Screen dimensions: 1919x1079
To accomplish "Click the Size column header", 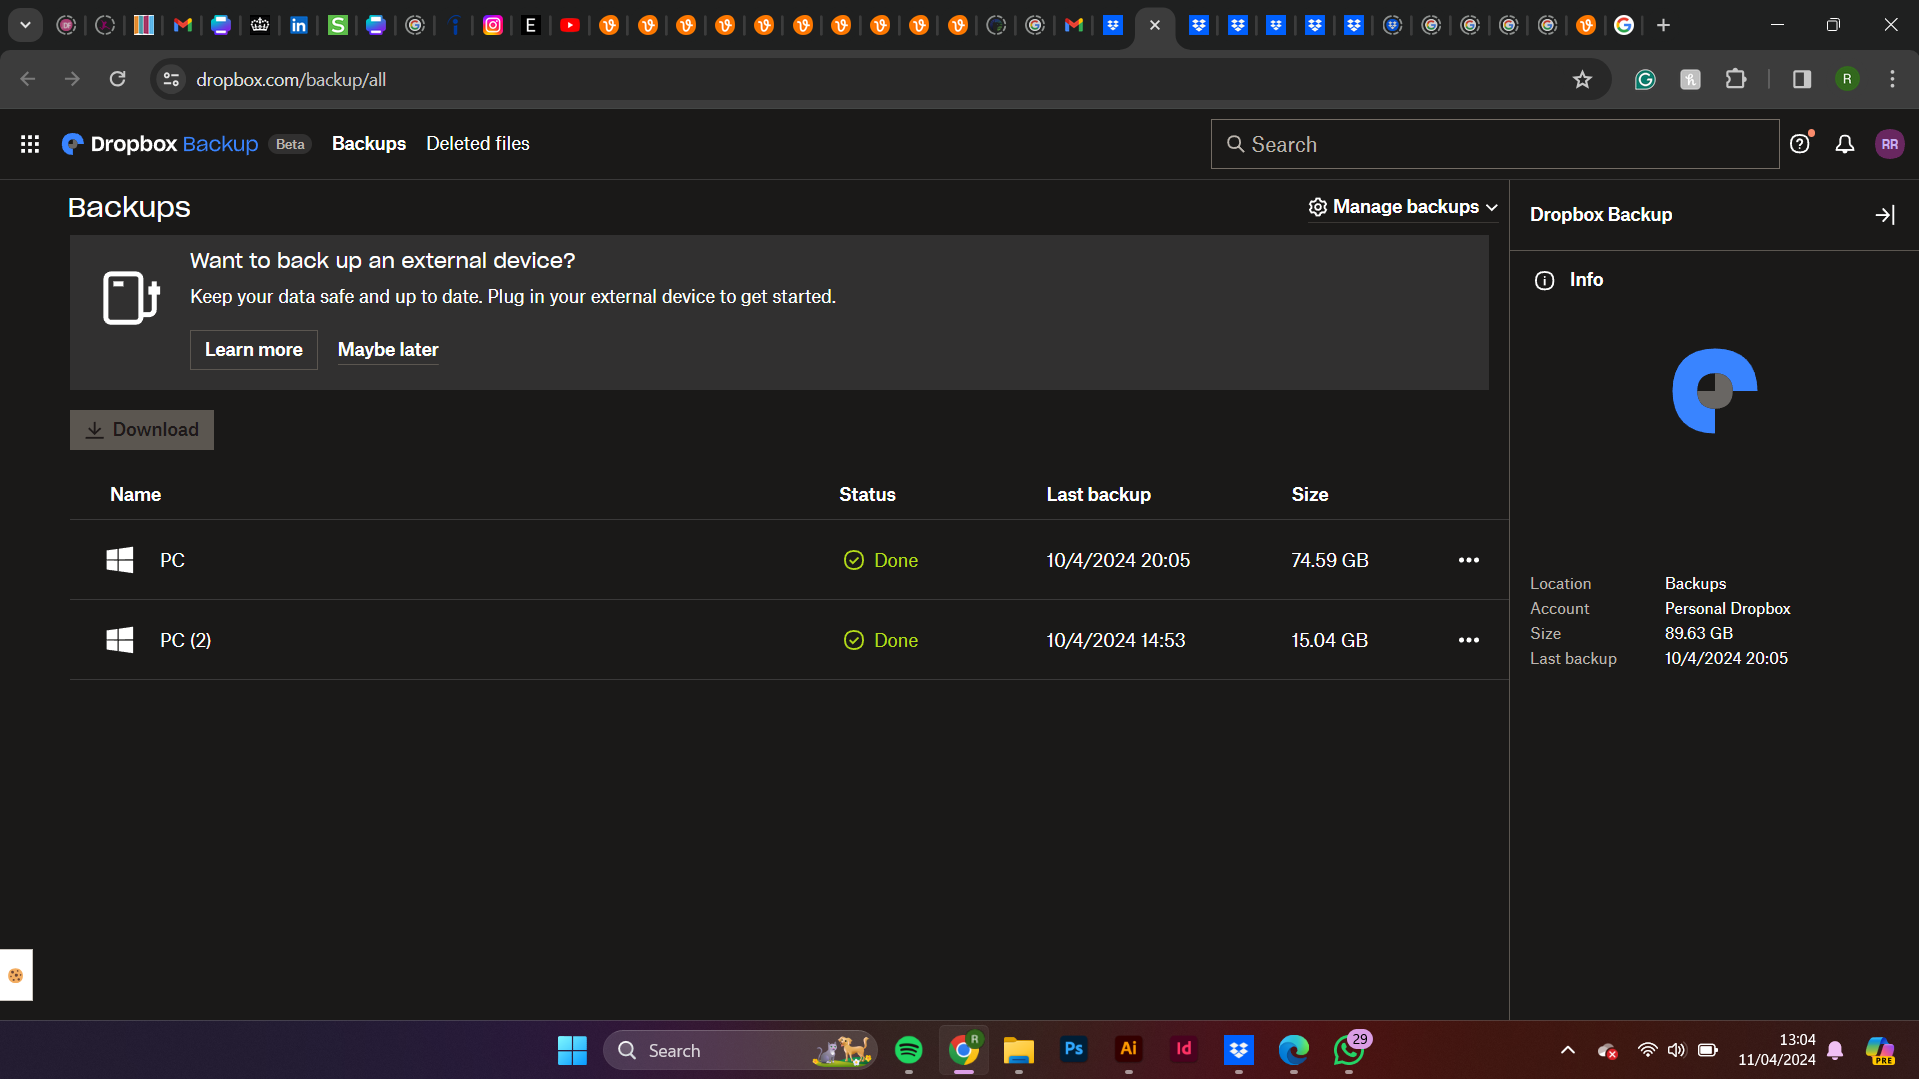I will coord(1309,495).
